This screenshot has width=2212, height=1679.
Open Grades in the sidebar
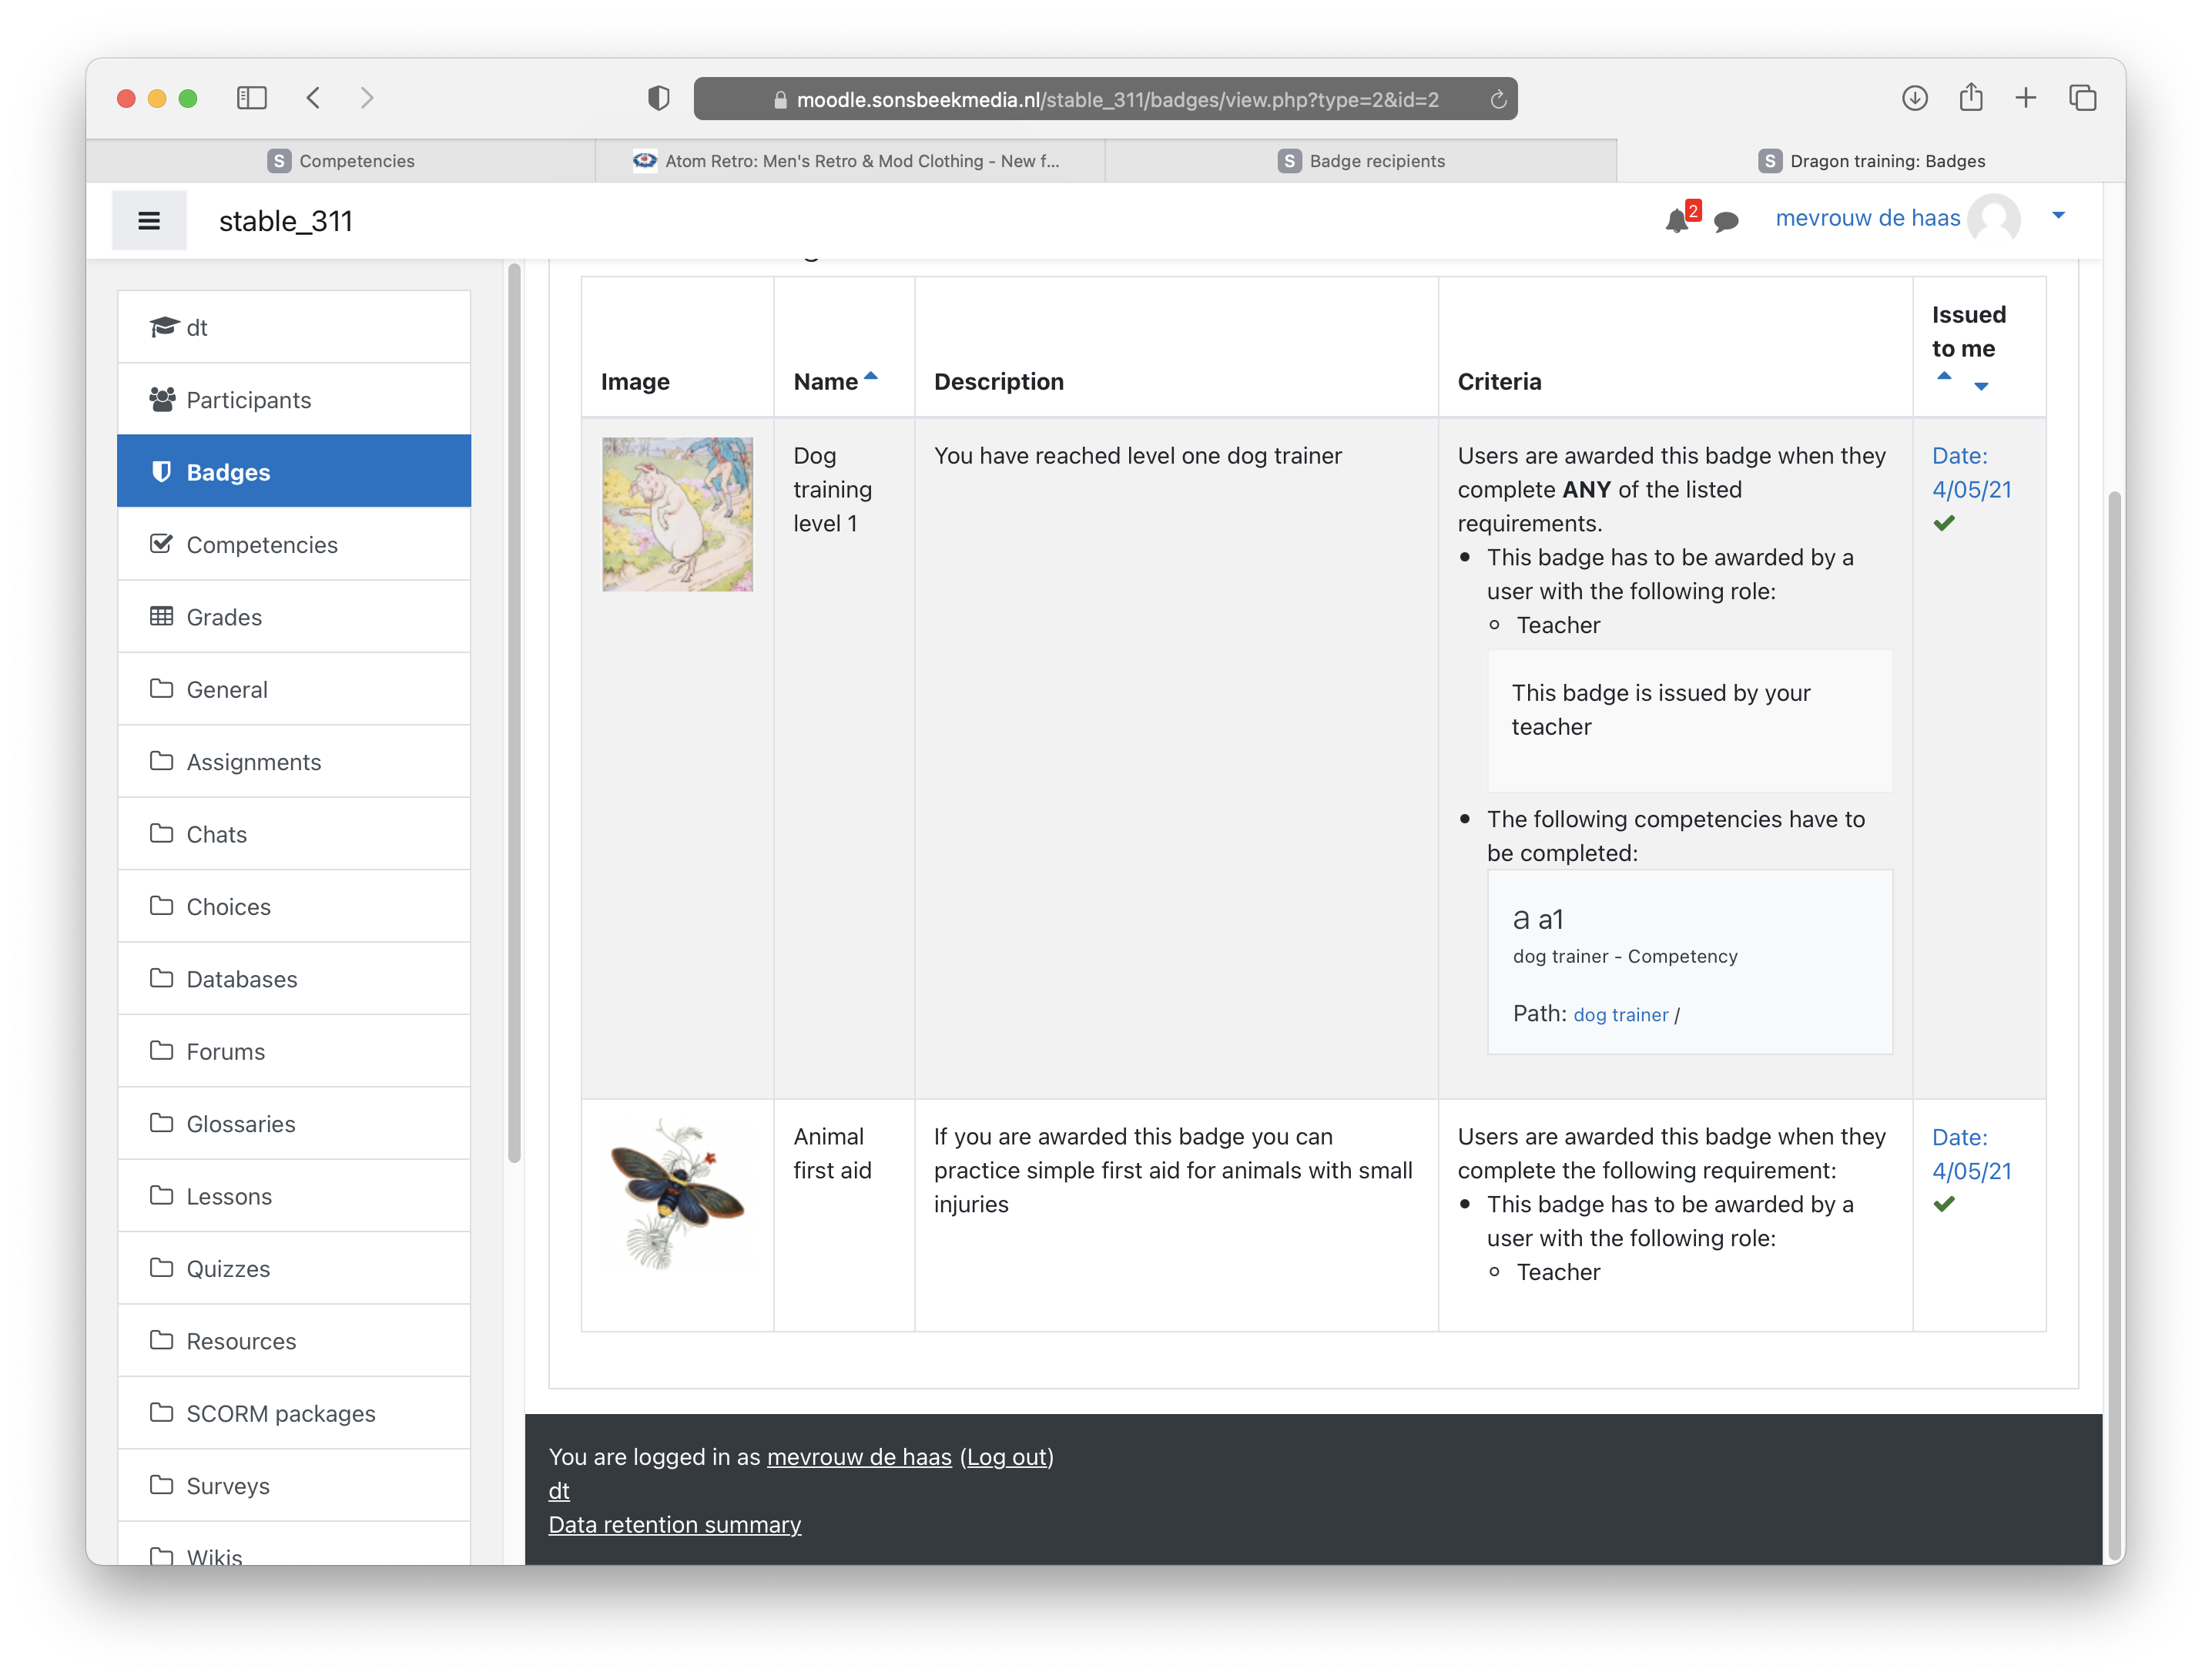click(294, 617)
